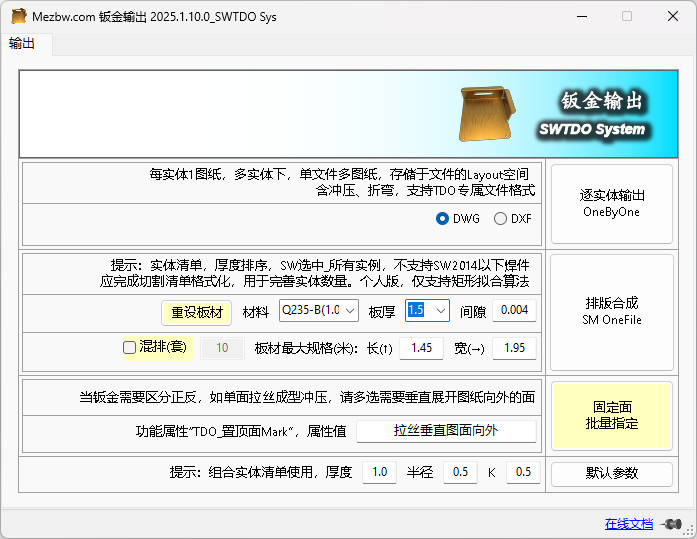Click the sheet metal part logo in the banner
The image size is (697, 539).
(487, 114)
